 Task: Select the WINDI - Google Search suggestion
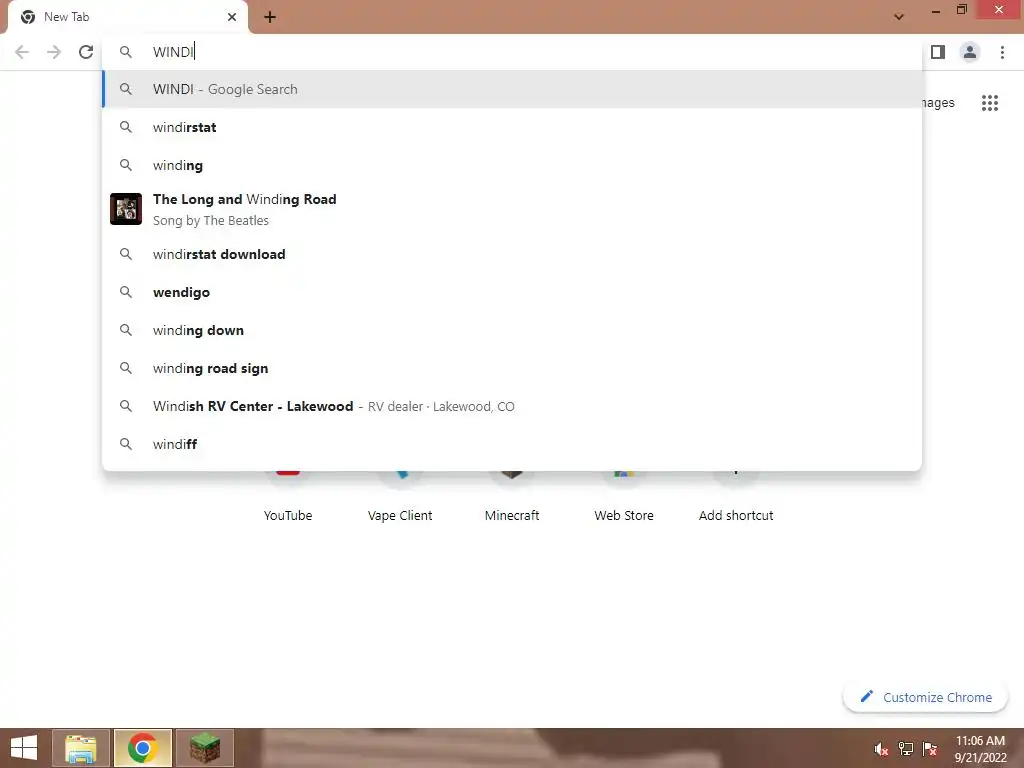pos(512,89)
